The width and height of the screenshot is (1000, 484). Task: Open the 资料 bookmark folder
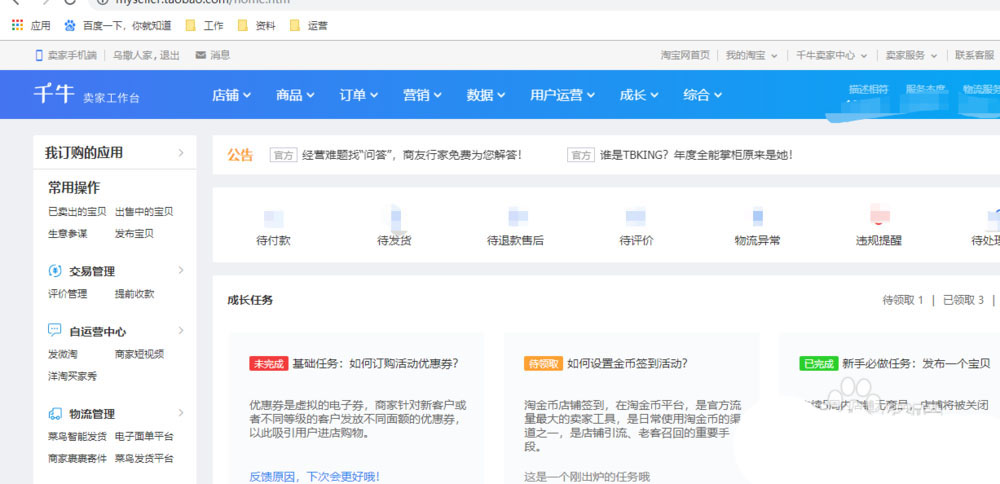[x=256, y=26]
